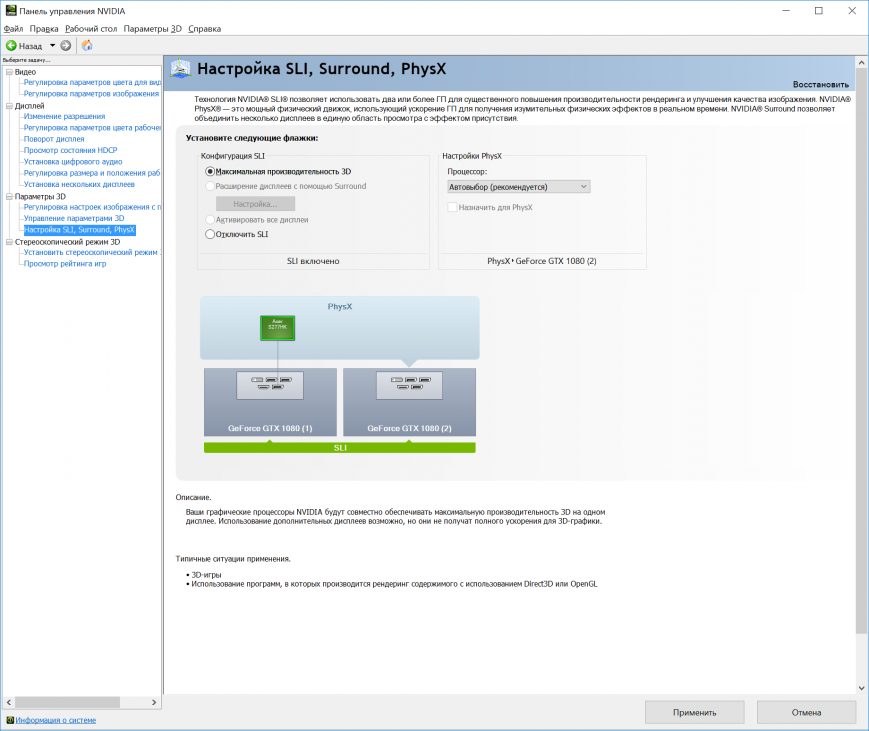Collapse the Видео tree node
The width and height of the screenshot is (869, 731).
tap(9, 72)
